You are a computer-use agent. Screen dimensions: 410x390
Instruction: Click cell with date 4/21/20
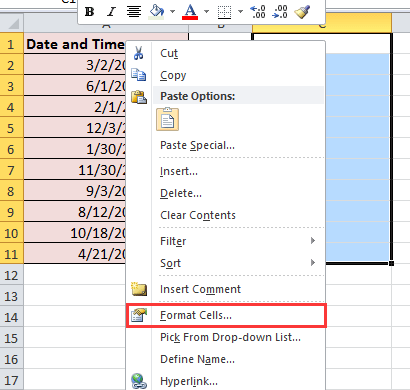[75, 254]
